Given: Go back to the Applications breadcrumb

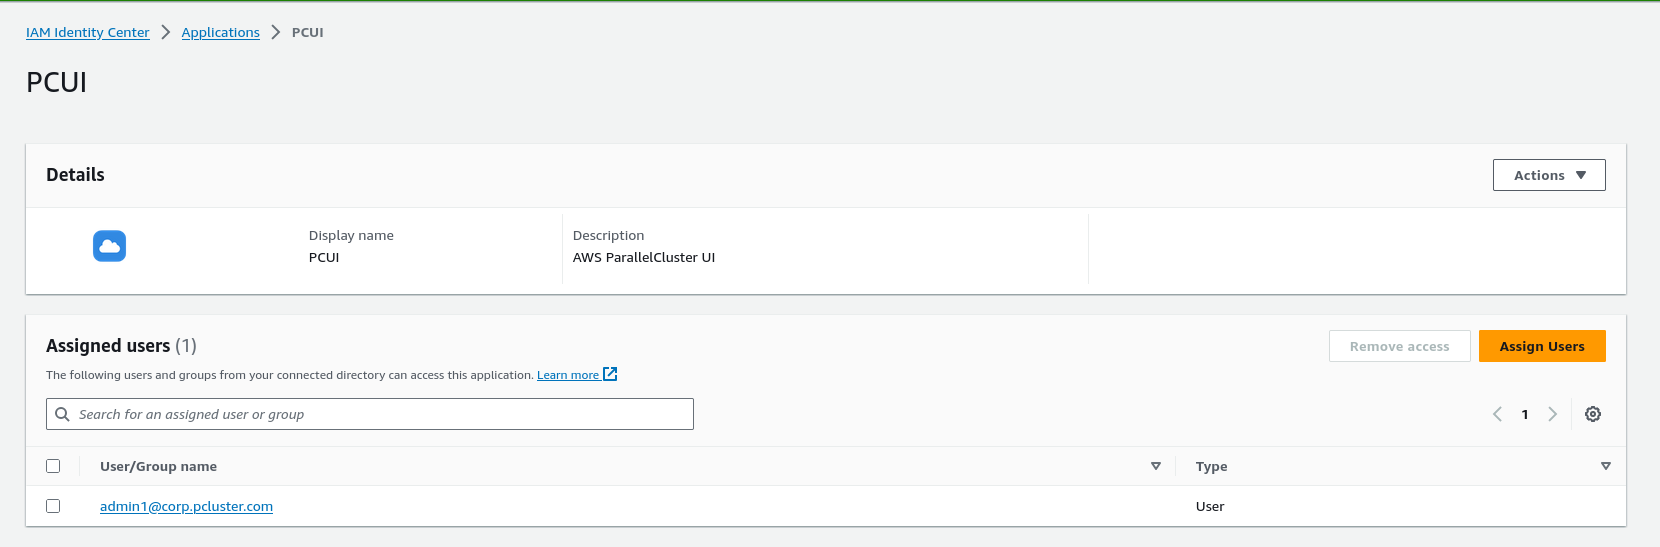Looking at the screenshot, I should (x=220, y=32).
